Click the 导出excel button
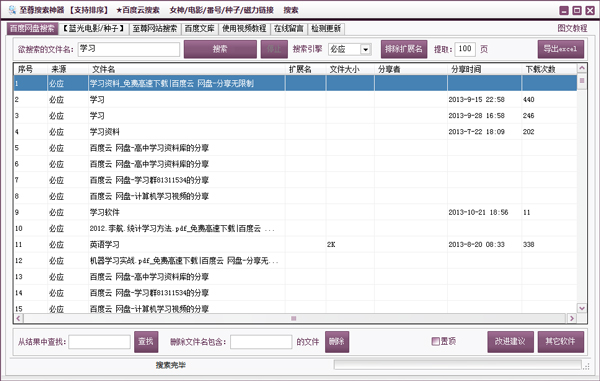 [561, 49]
